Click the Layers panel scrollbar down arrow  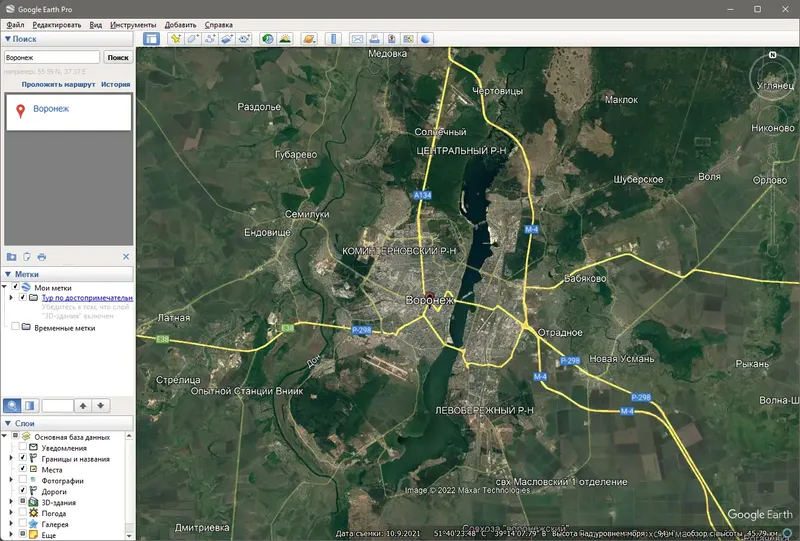pos(129,535)
